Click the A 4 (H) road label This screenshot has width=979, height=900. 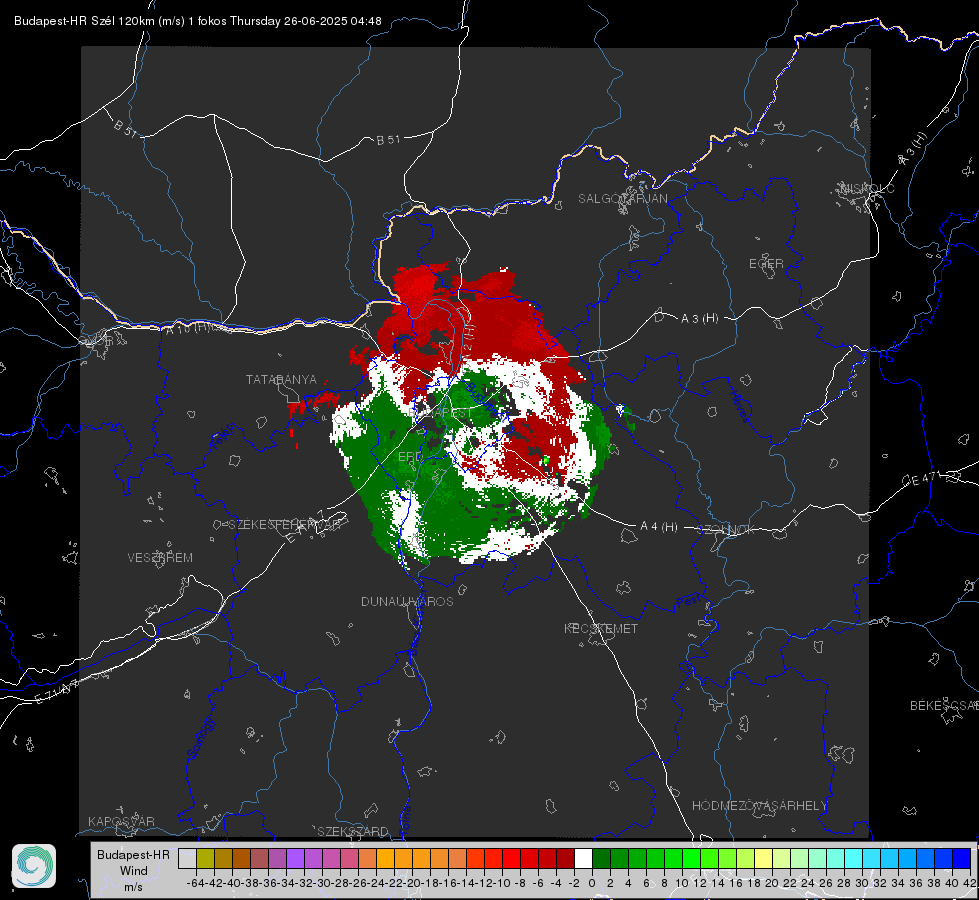point(659,527)
